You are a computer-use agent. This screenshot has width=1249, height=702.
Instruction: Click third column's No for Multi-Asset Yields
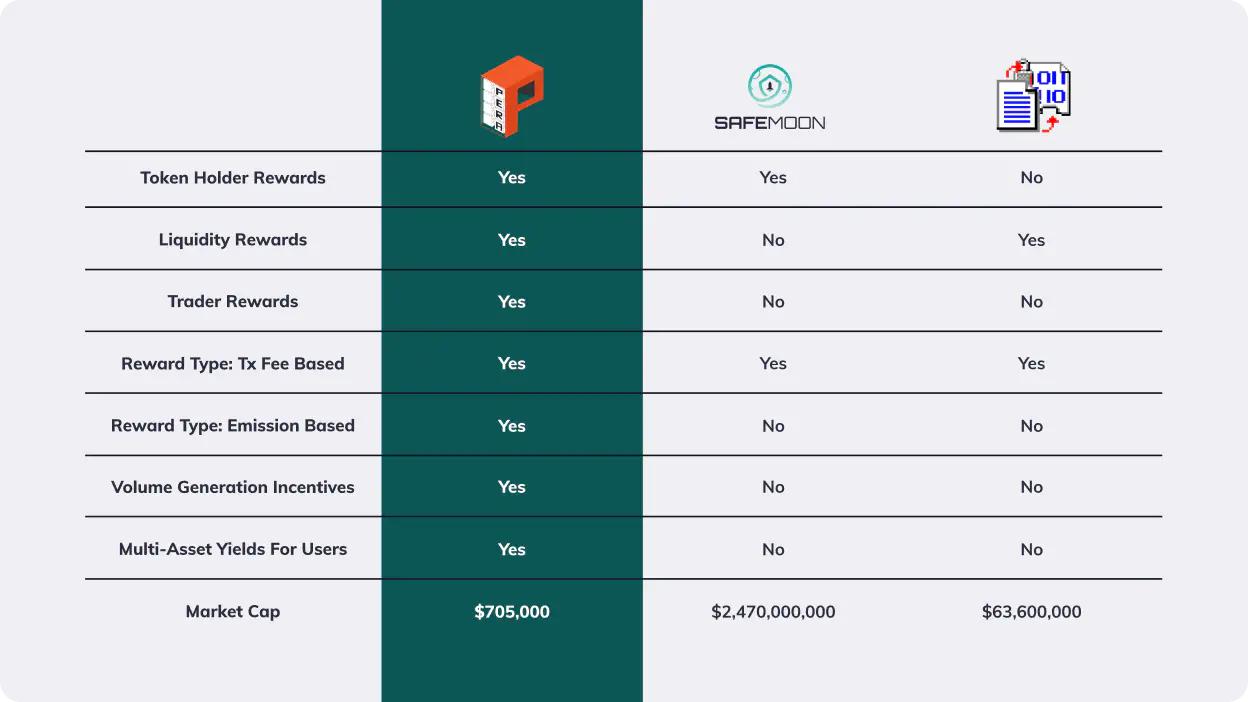pyautogui.click(x=1032, y=550)
